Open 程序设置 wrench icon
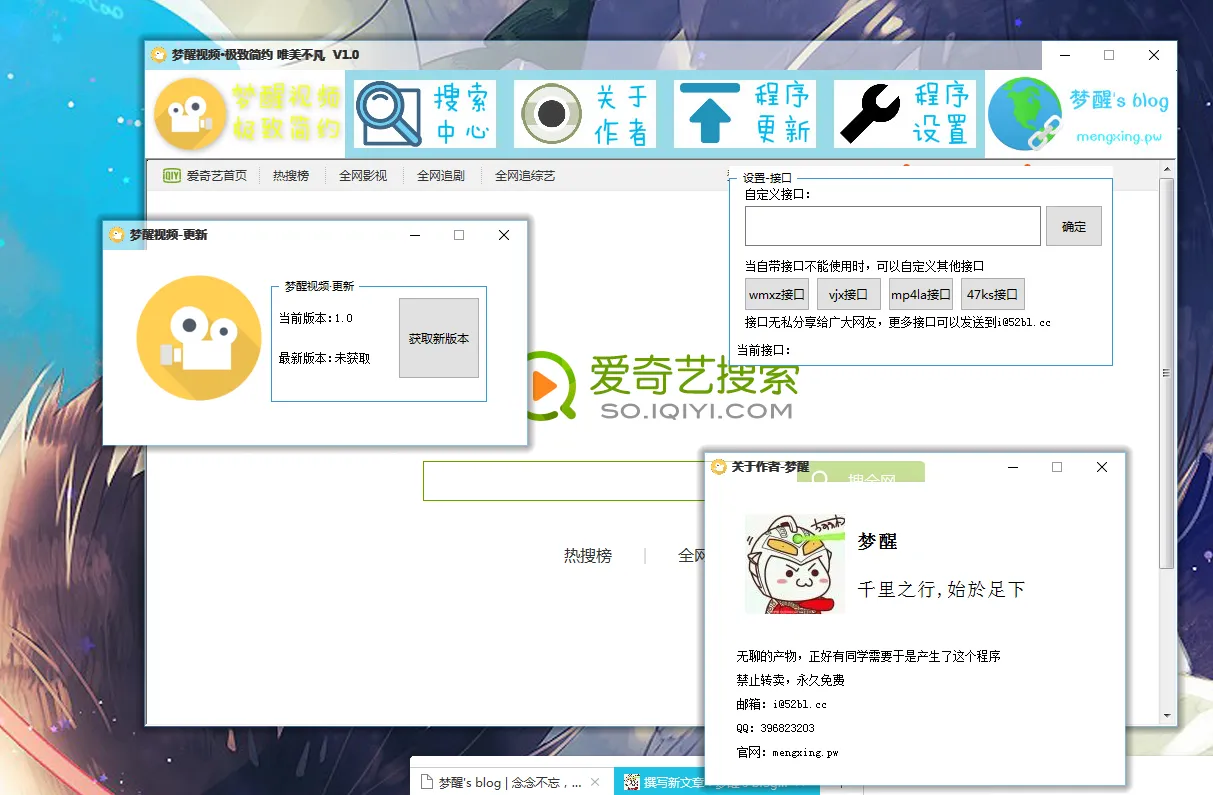This screenshot has height=795, width=1213. (x=869, y=114)
